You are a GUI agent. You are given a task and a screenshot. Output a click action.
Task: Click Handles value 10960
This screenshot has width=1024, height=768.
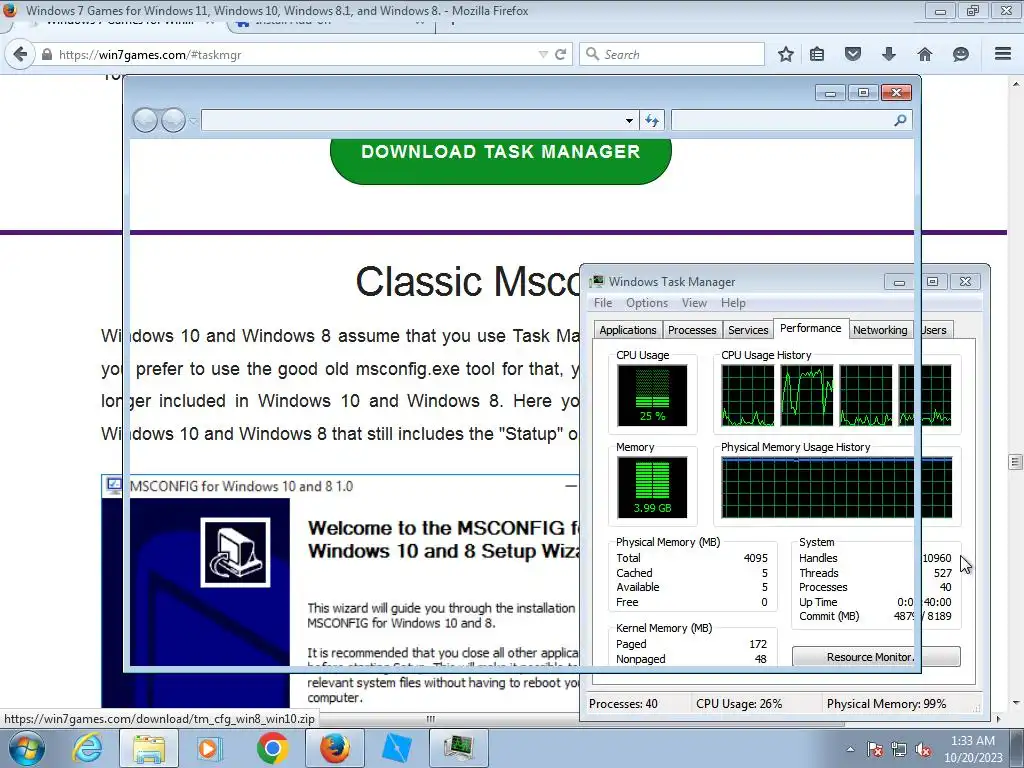pyautogui.click(x=936, y=558)
